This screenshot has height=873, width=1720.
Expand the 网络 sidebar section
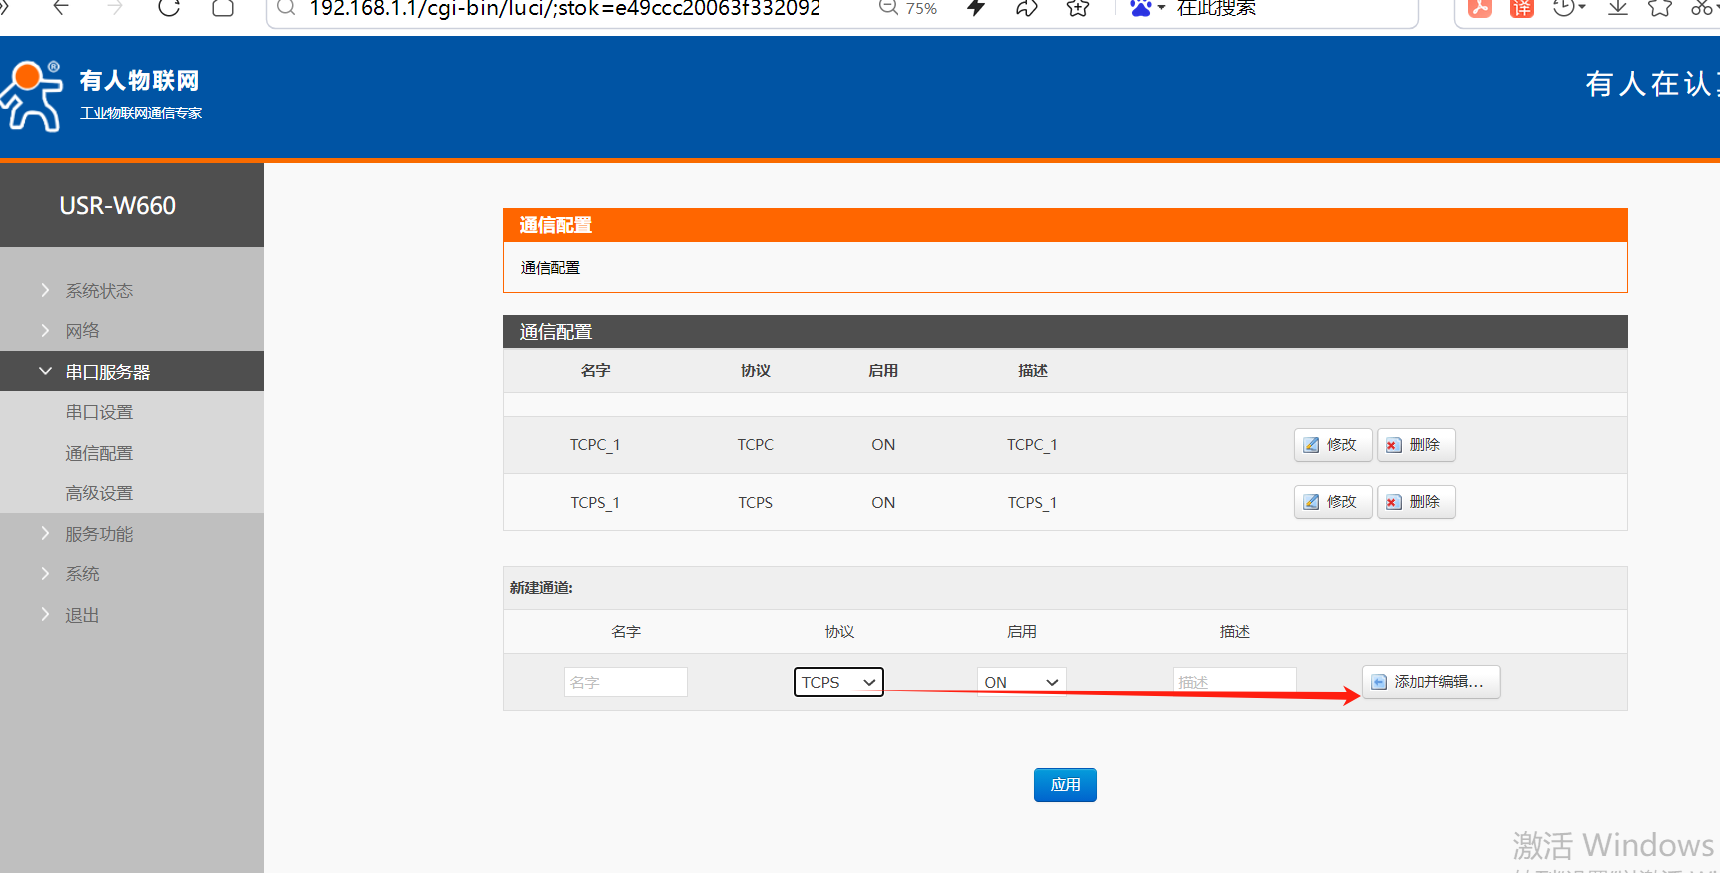[82, 331]
